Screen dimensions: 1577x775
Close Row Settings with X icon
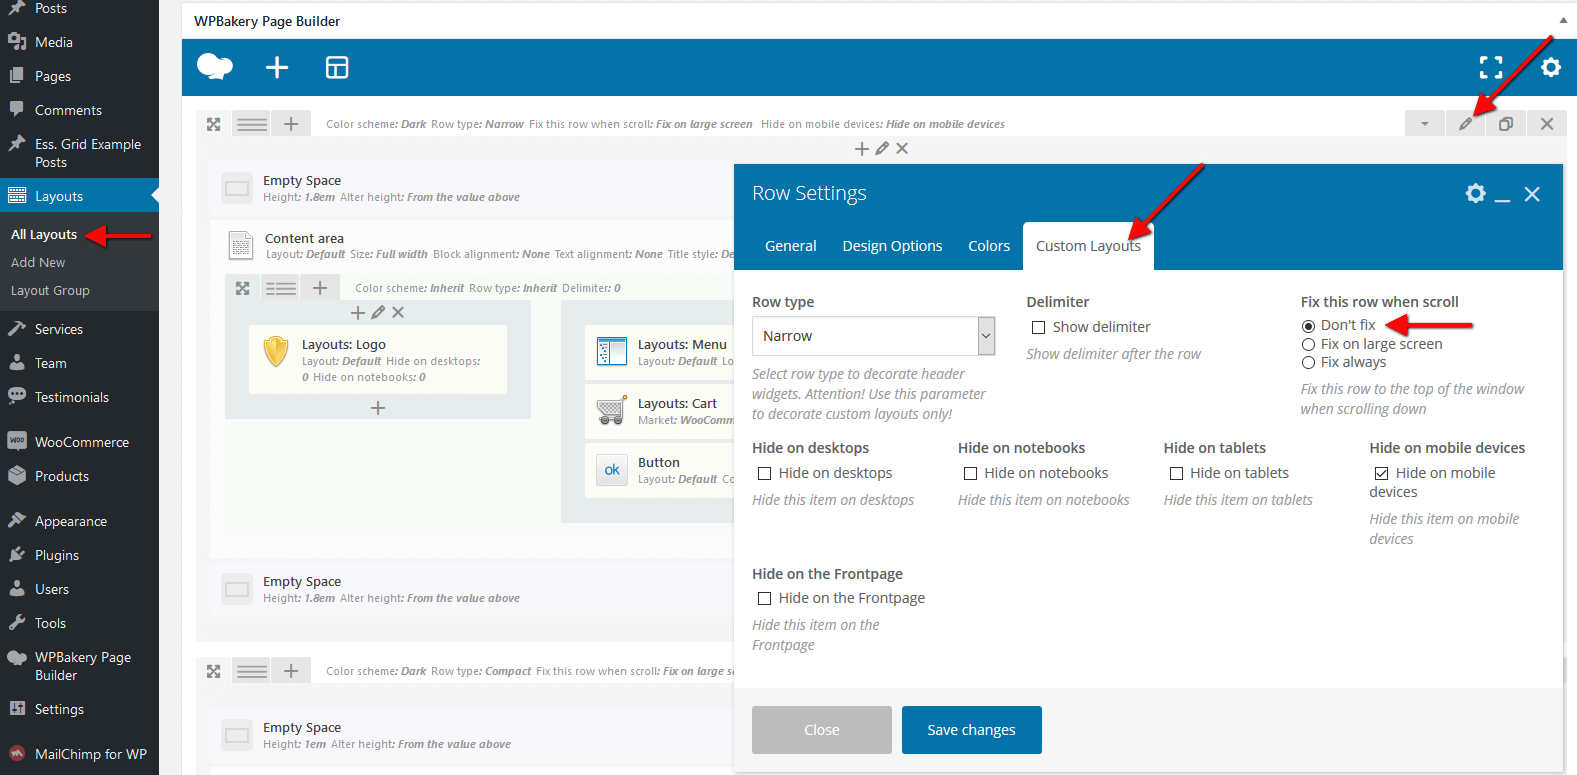point(1532,194)
